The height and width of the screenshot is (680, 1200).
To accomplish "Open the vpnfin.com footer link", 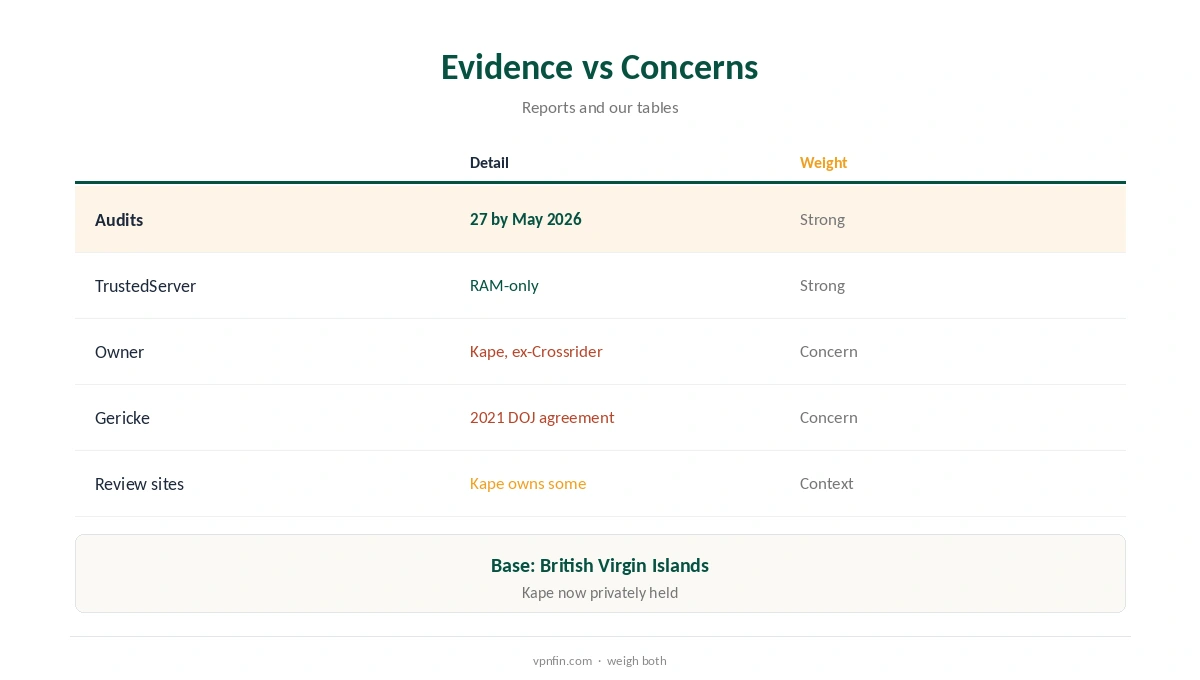I will click(x=562, y=661).
